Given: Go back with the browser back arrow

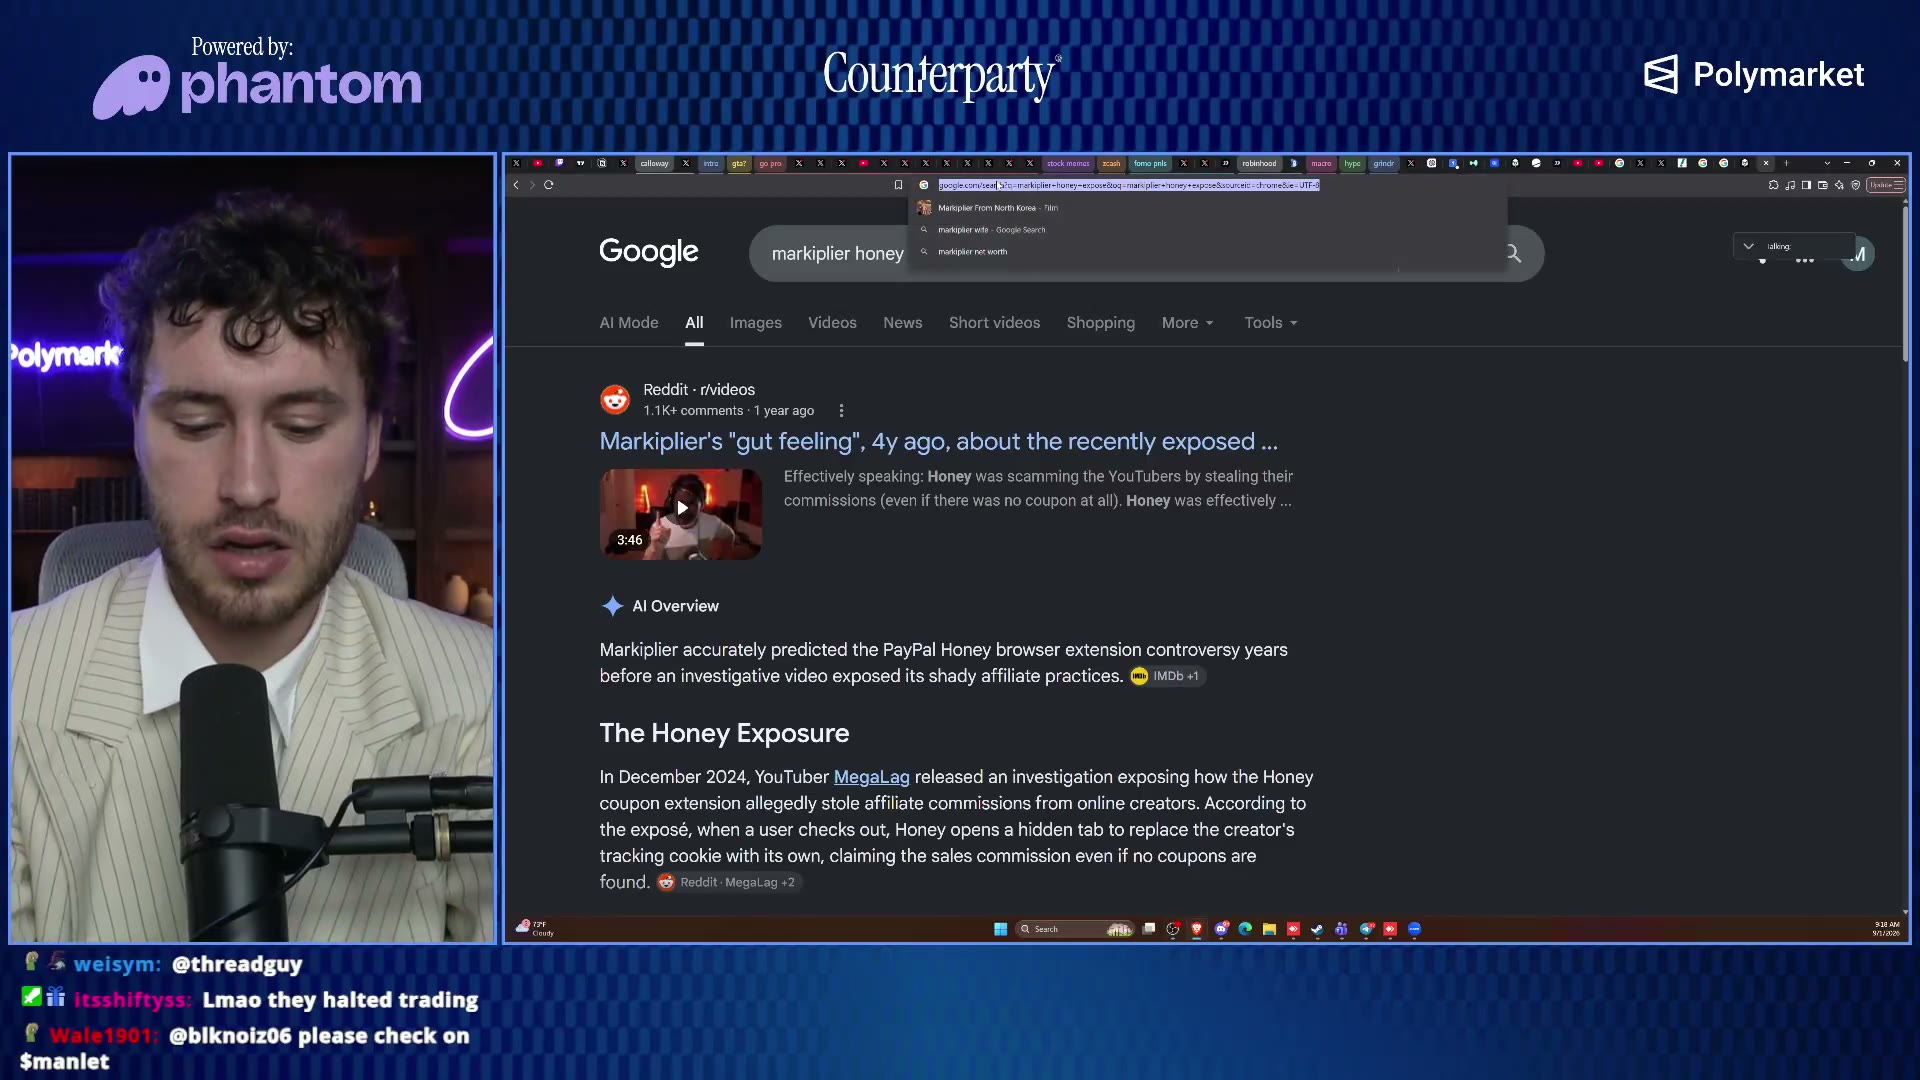Looking at the screenshot, I should (516, 185).
